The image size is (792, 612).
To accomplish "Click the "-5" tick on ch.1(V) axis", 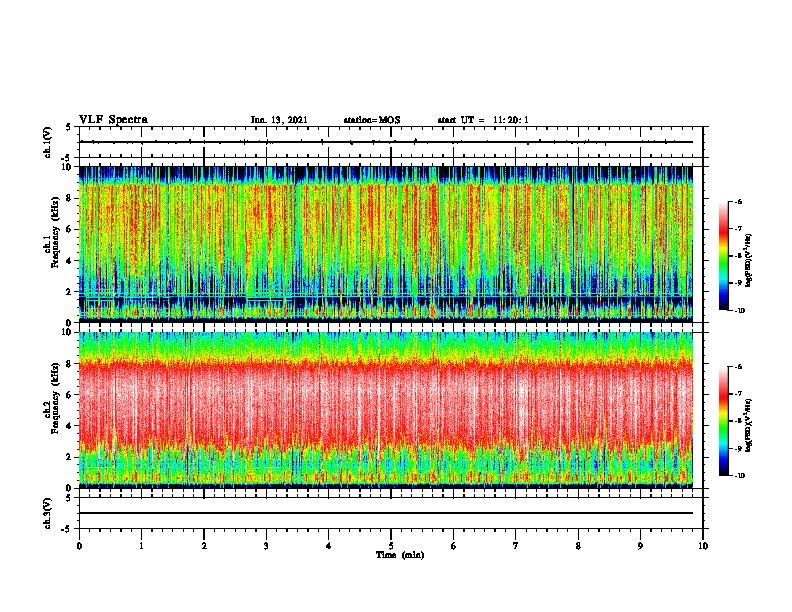I will click(x=67, y=158).
